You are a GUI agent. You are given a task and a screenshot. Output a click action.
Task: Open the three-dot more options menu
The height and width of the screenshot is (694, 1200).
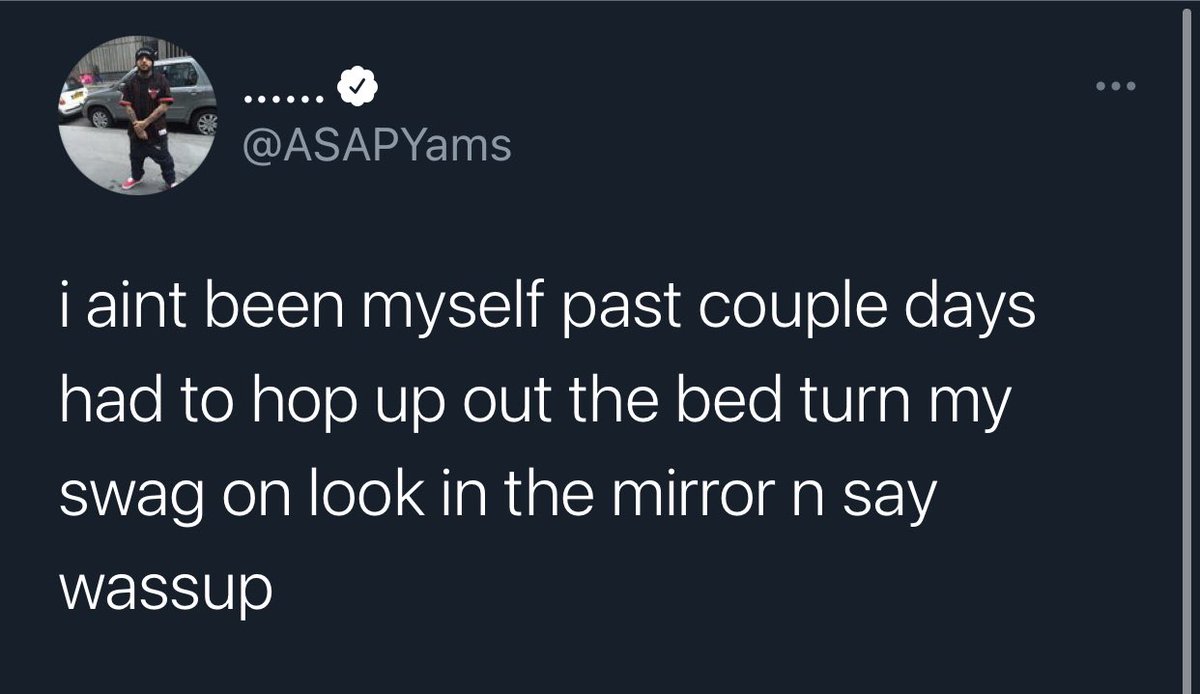tap(1116, 87)
